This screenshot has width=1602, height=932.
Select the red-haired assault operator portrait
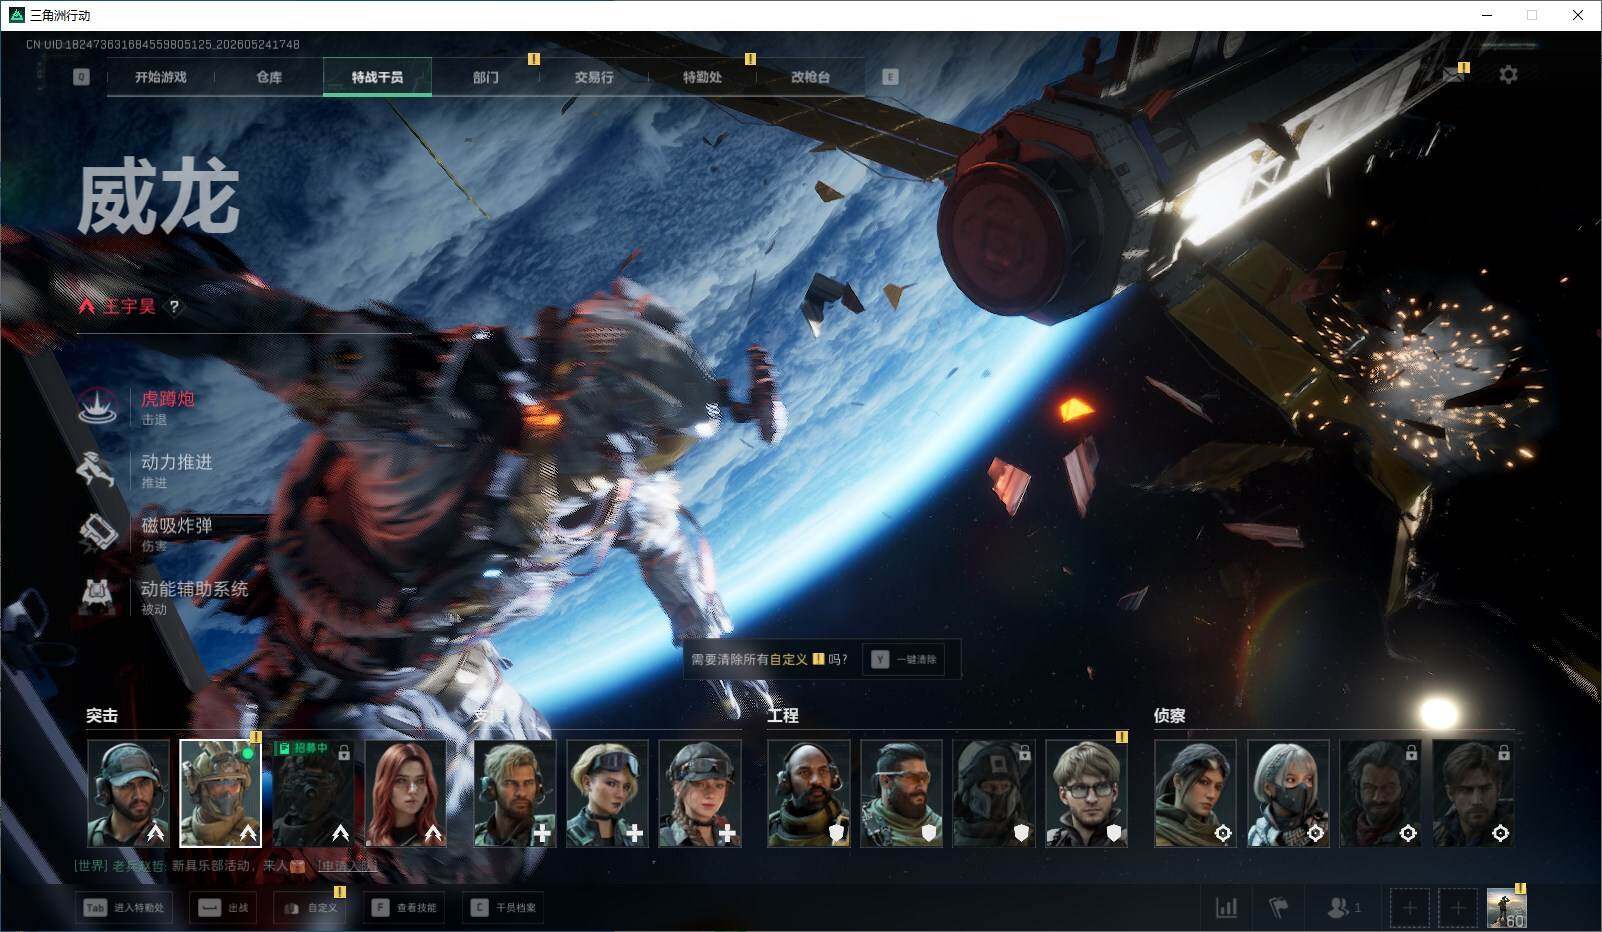click(405, 793)
